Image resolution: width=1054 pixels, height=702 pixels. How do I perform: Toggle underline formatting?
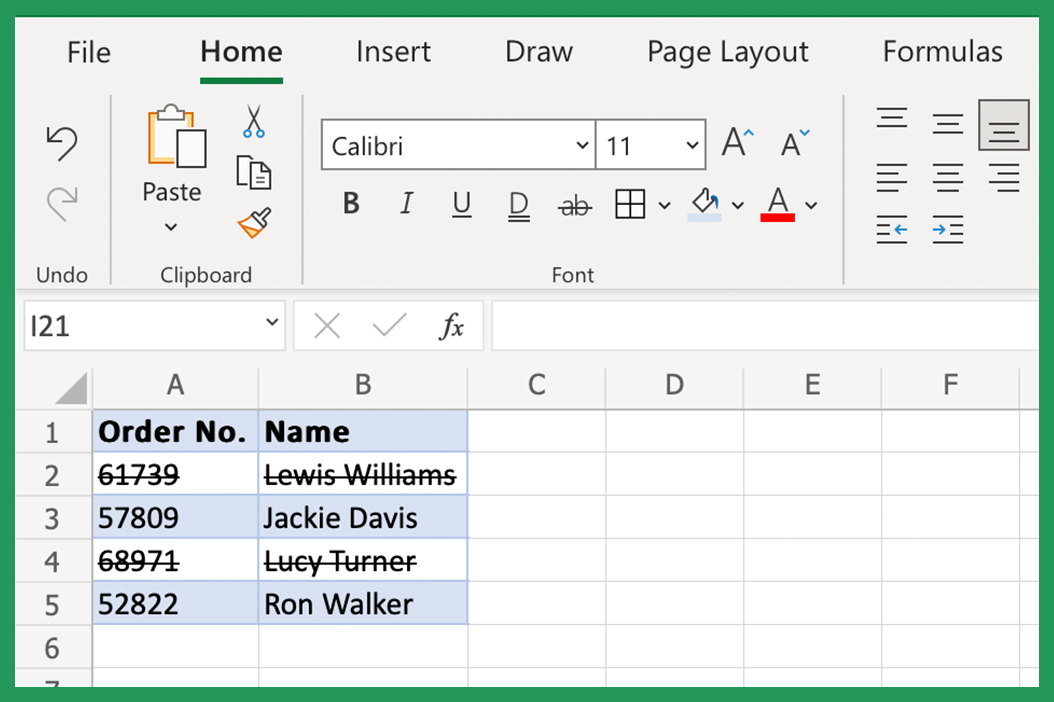coord(461,203)
